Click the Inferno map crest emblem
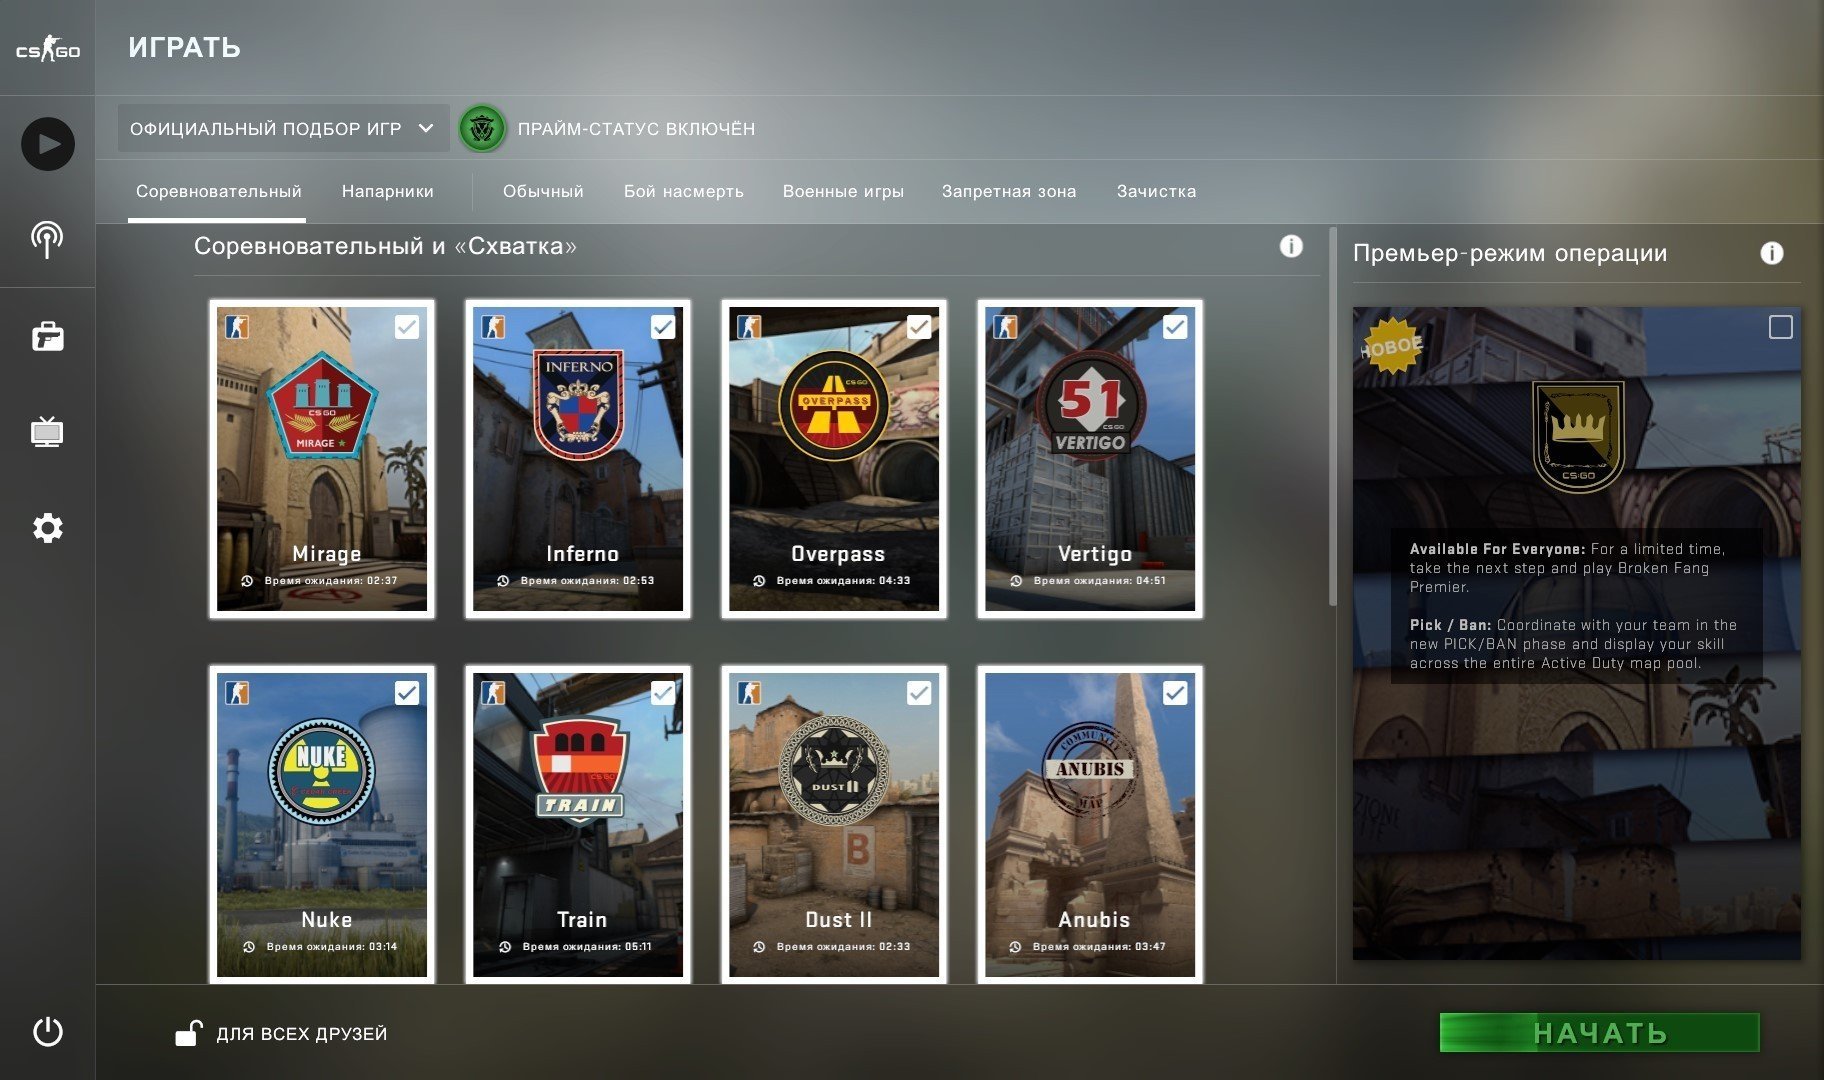Image resolution: width=1824 pixels, height=1080 pixels. (x=578, y=403)
